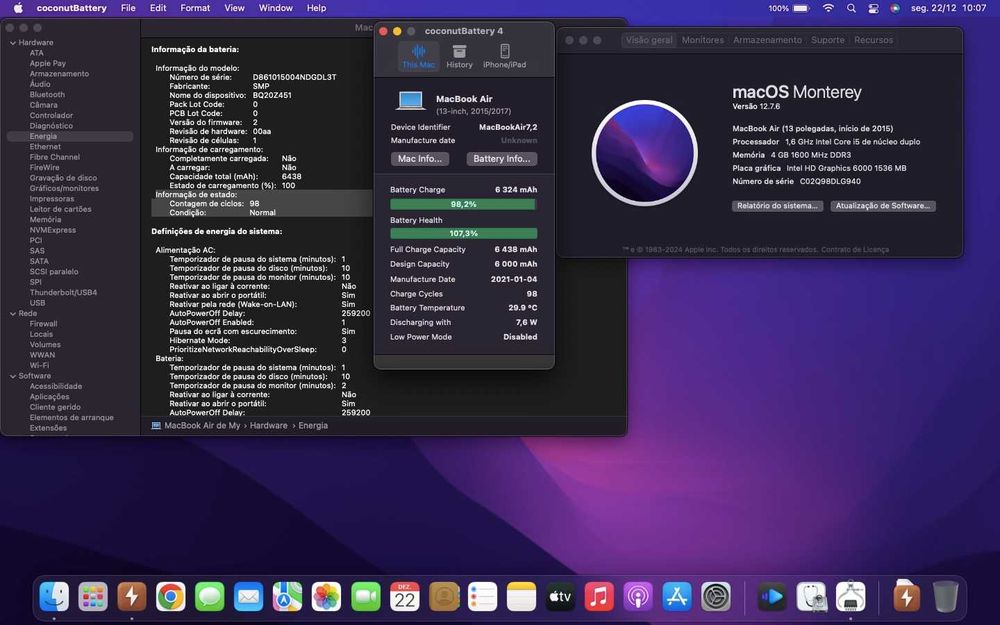This screenshot has width=1000, height=625.
Task: Click Relatório do sistema... button
Action: [777, 206]
